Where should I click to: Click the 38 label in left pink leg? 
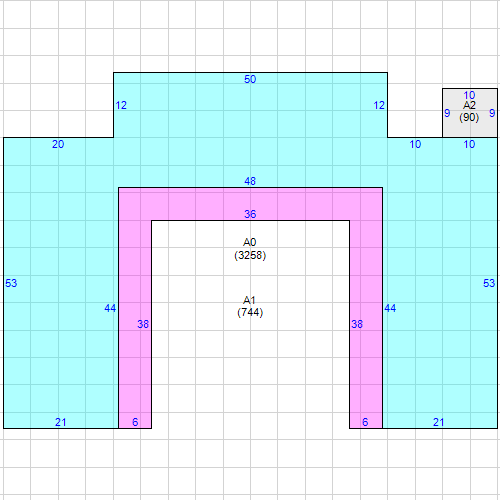click(143, 324)
